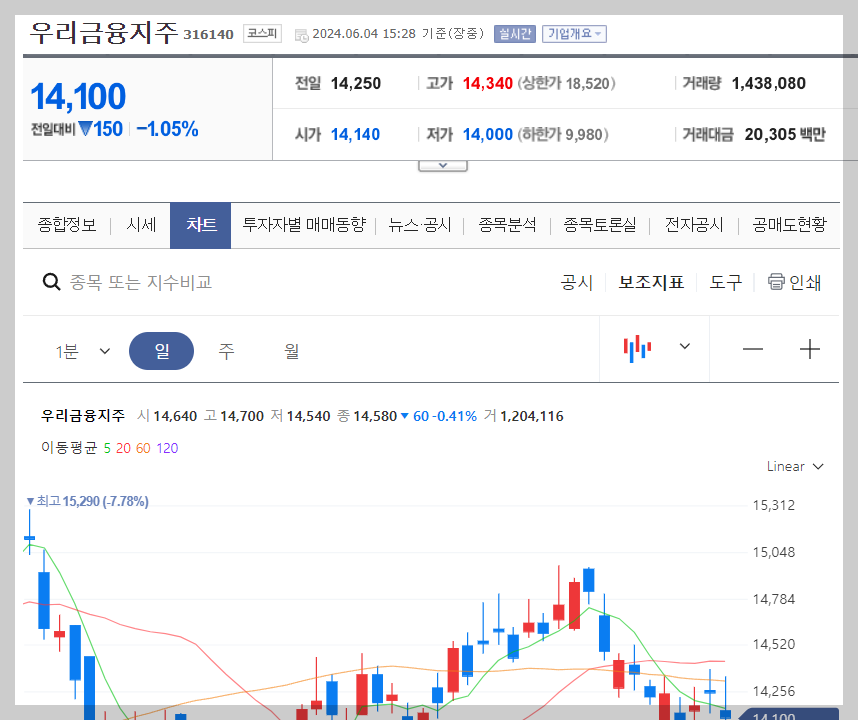
Task: Open the 투자자별 매매동향 tab
Action: click(x=304, y=225)
